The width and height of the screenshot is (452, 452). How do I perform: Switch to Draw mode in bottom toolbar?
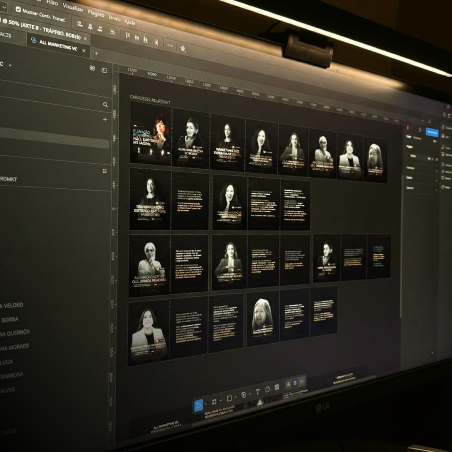click(288, 384)
